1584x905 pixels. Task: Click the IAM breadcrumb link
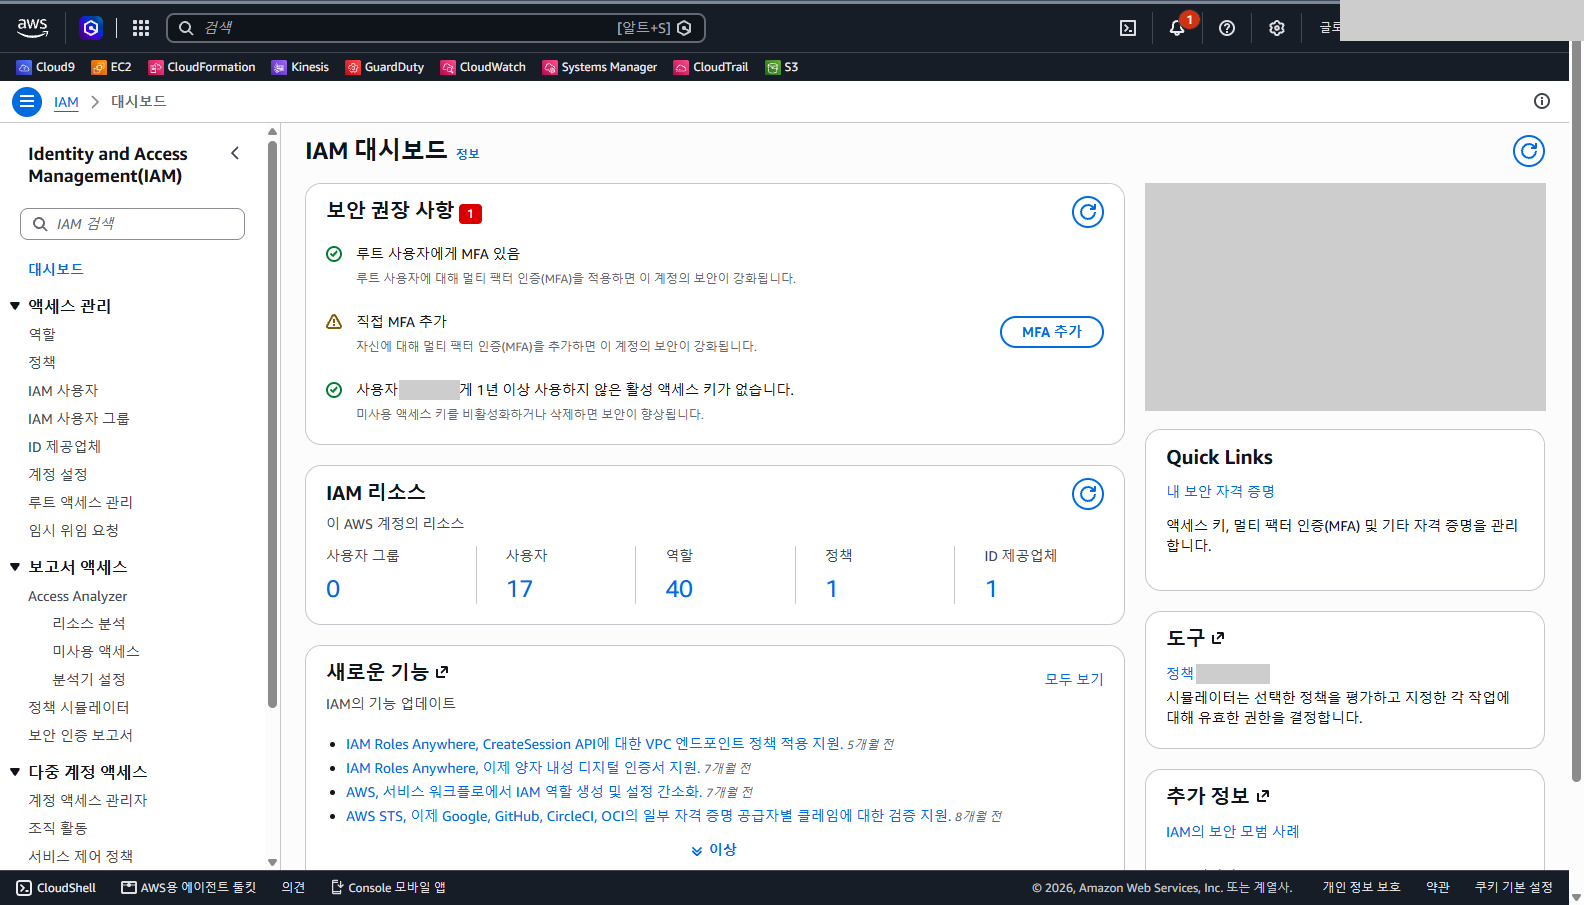pos(66,102)
